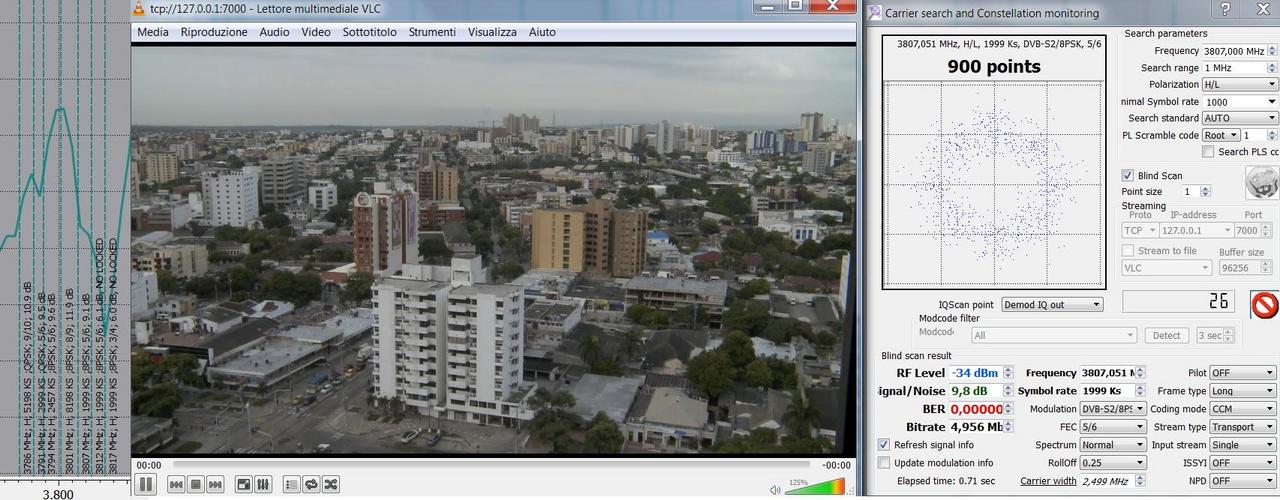Open the Spectrum Normal dropdown
The image size is (1280, 500).
[1113, 445]
